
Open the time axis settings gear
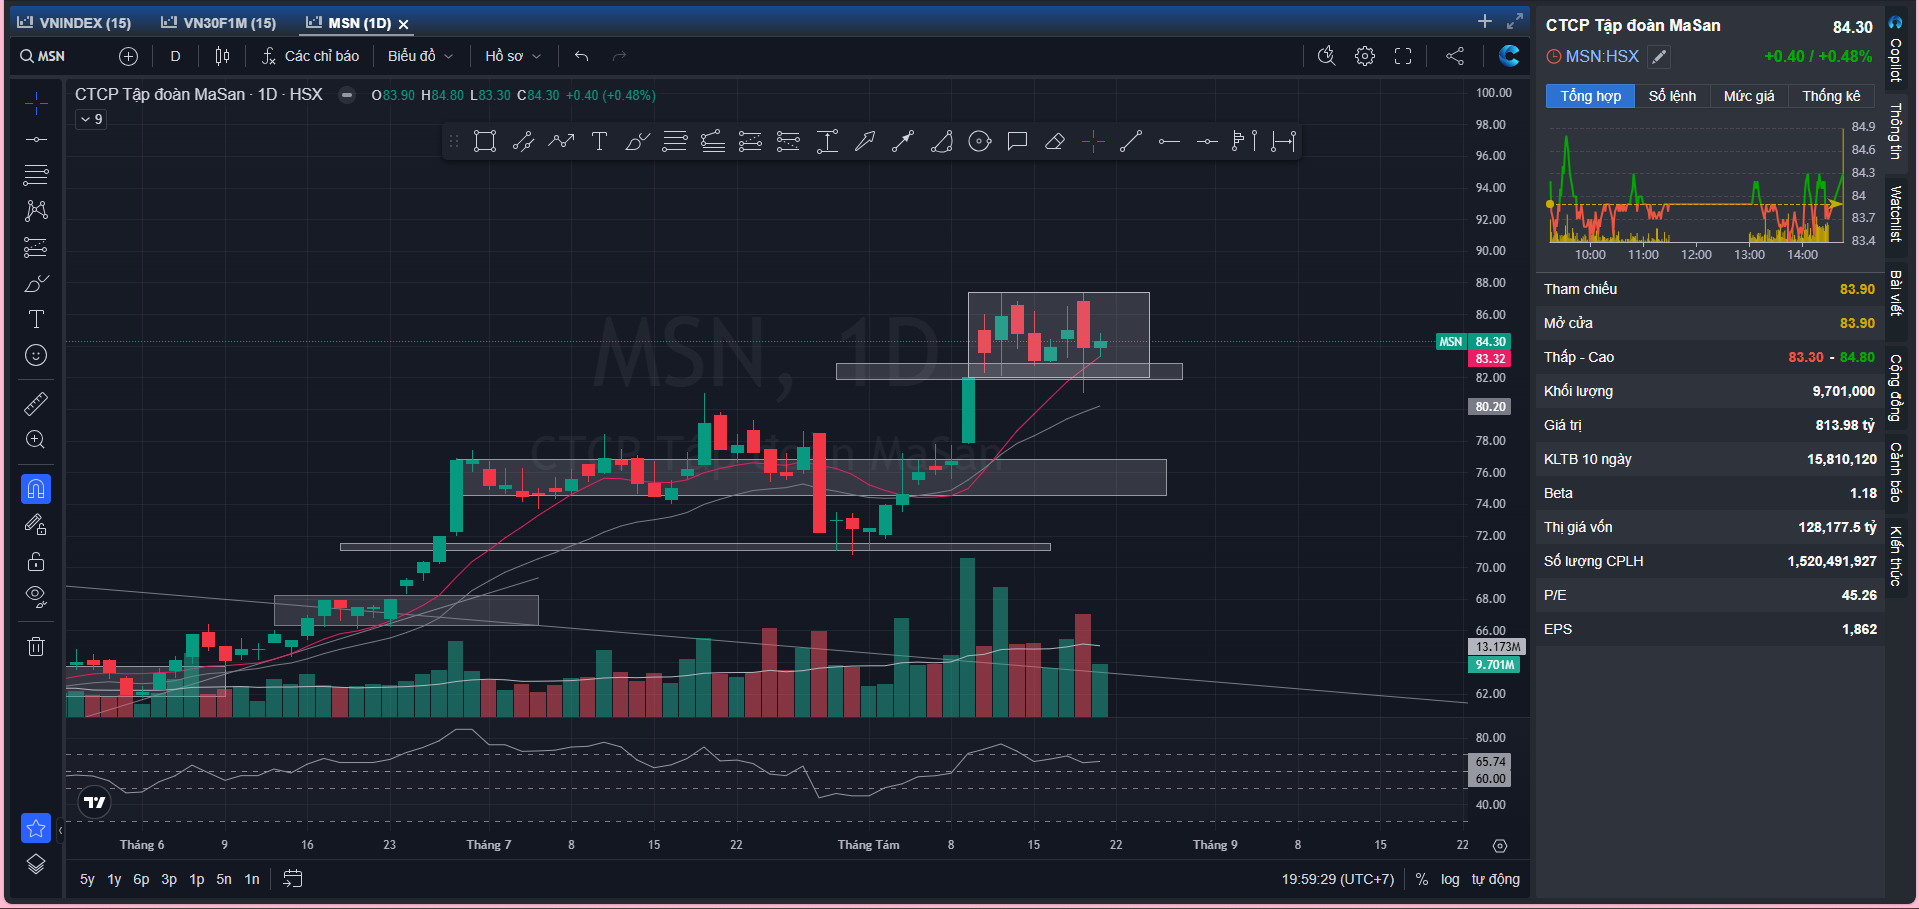click(x=1499, y=846)
